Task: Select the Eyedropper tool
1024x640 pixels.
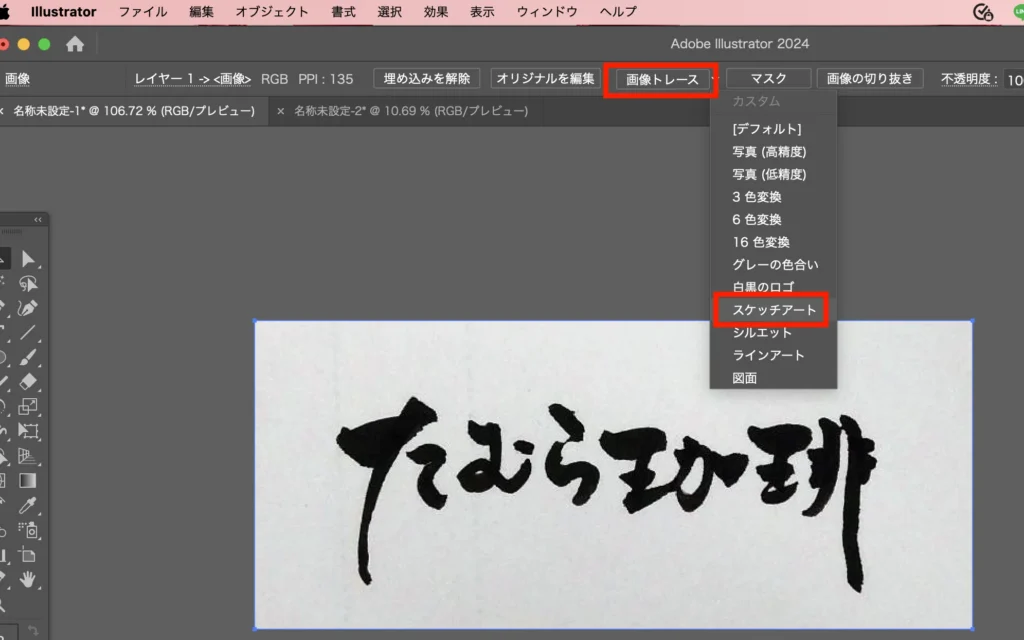Action: tap(28, 505)
